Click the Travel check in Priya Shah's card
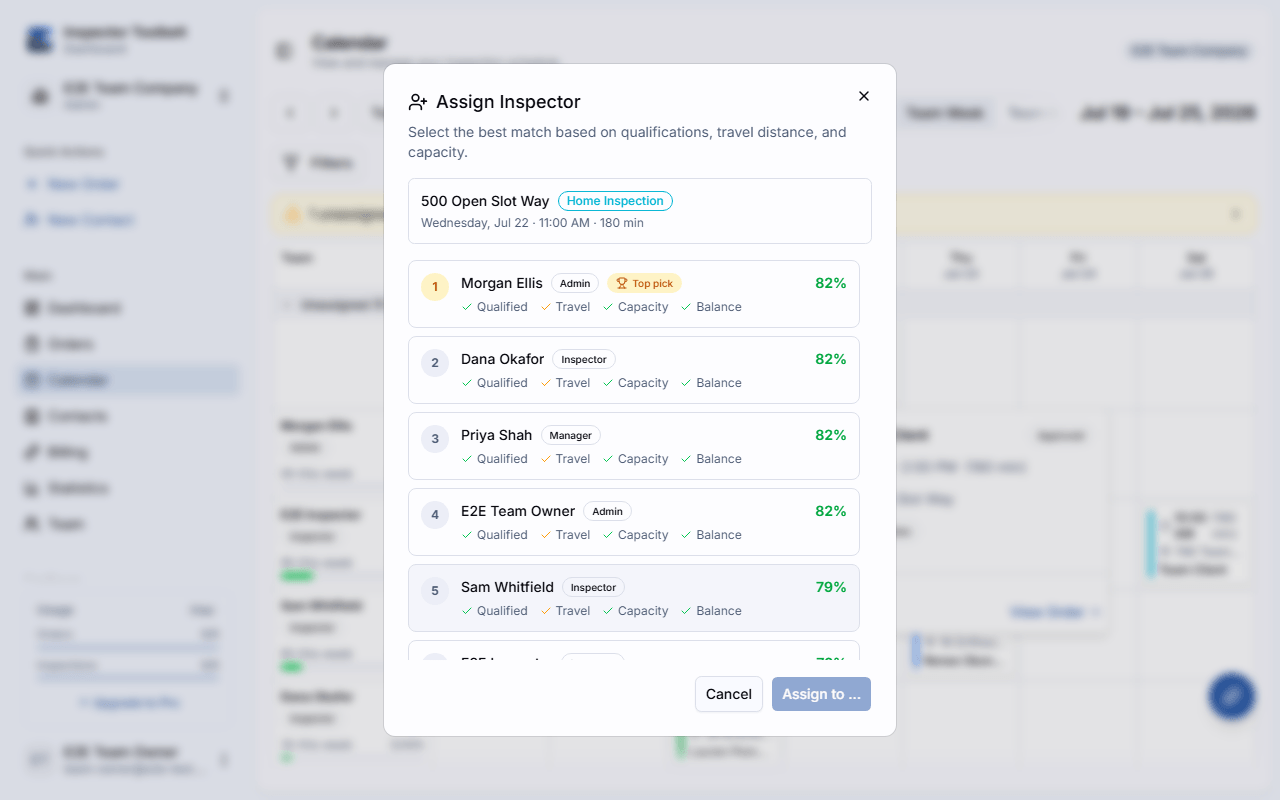Screen dimensions: 1280x800 point(566,459)
